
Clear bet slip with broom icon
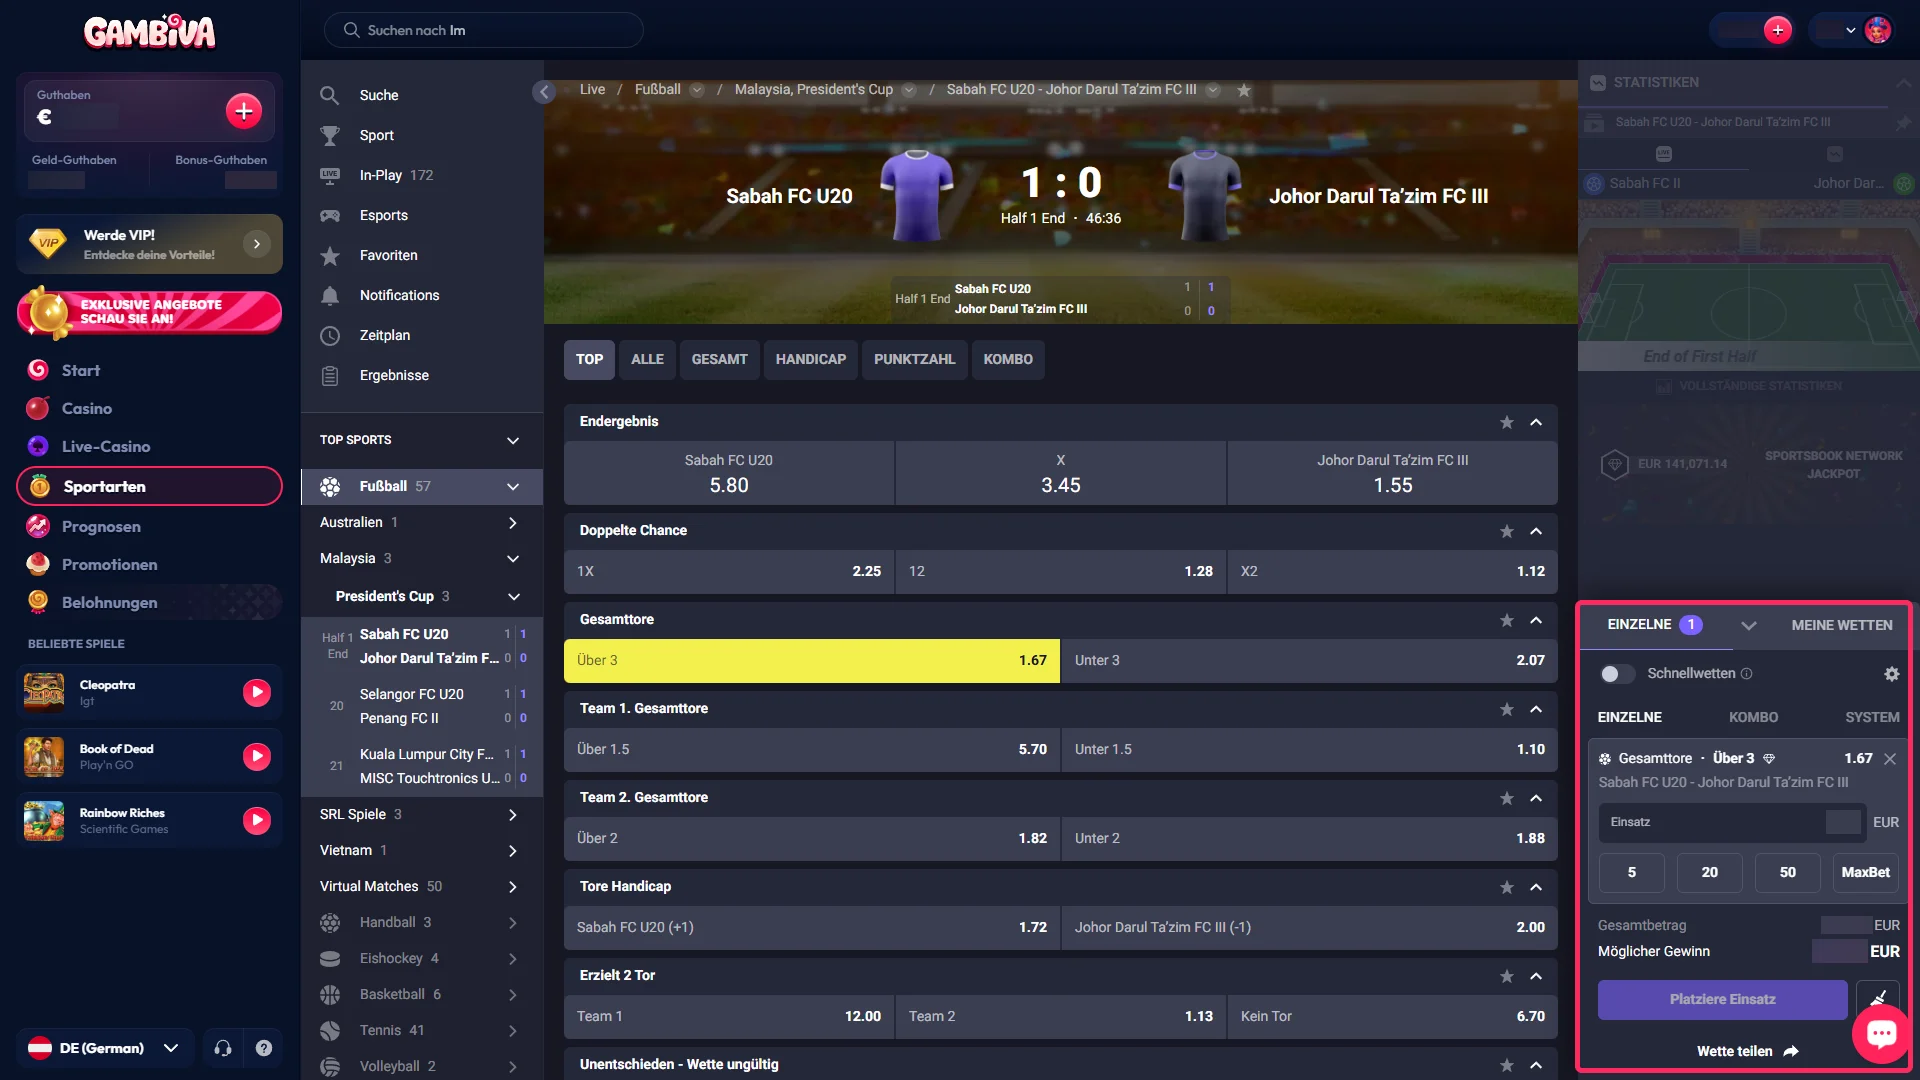click(1878, 999)
